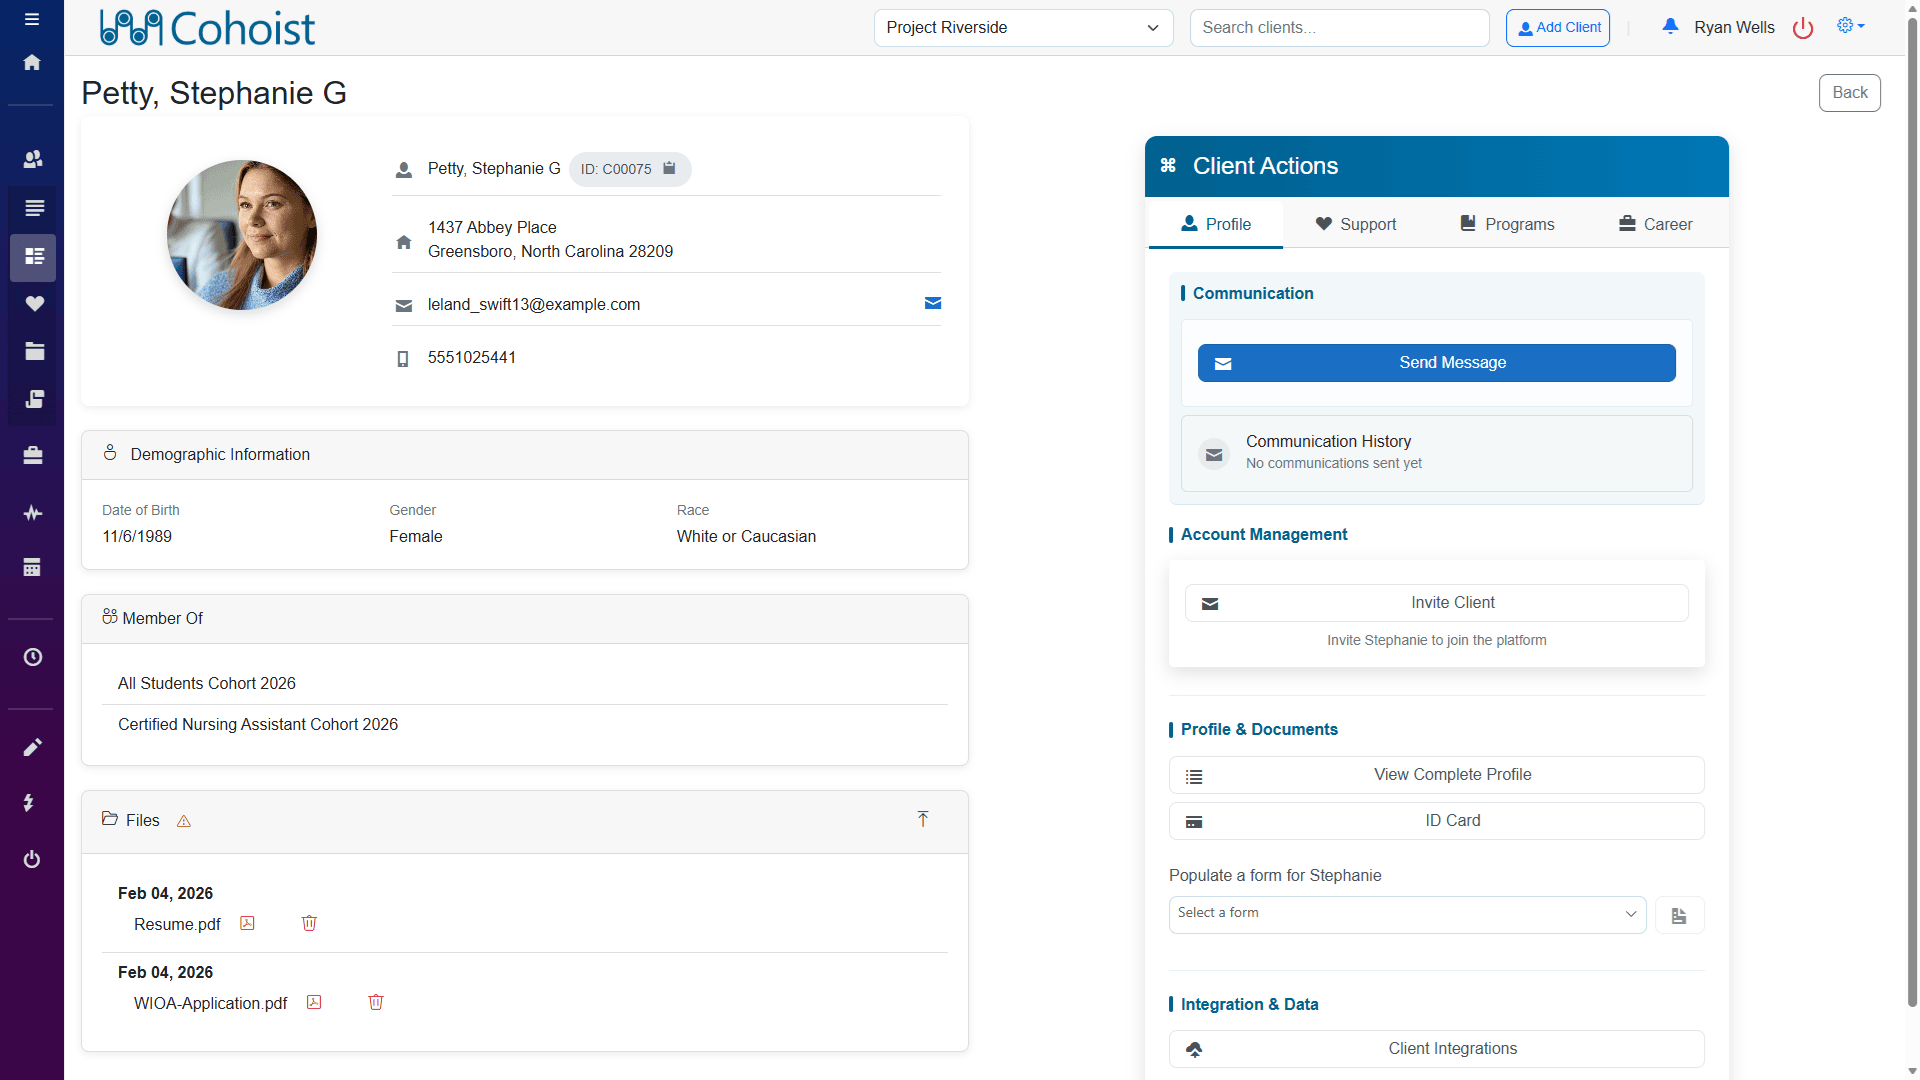Open notifications via the bell icon

(1669, 27)
